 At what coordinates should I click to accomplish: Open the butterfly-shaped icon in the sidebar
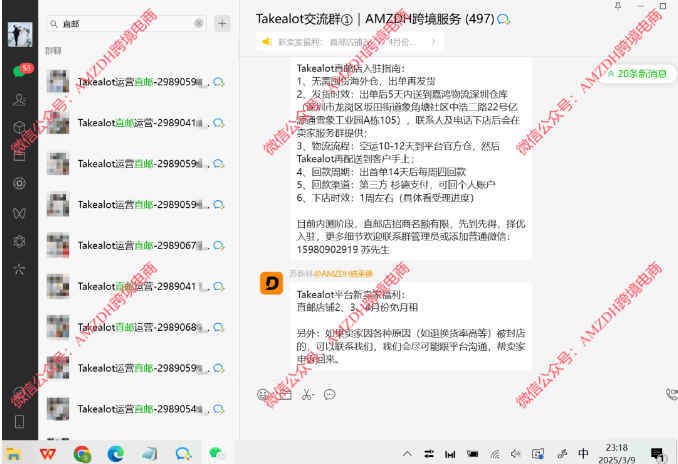[x=19, y=213]
